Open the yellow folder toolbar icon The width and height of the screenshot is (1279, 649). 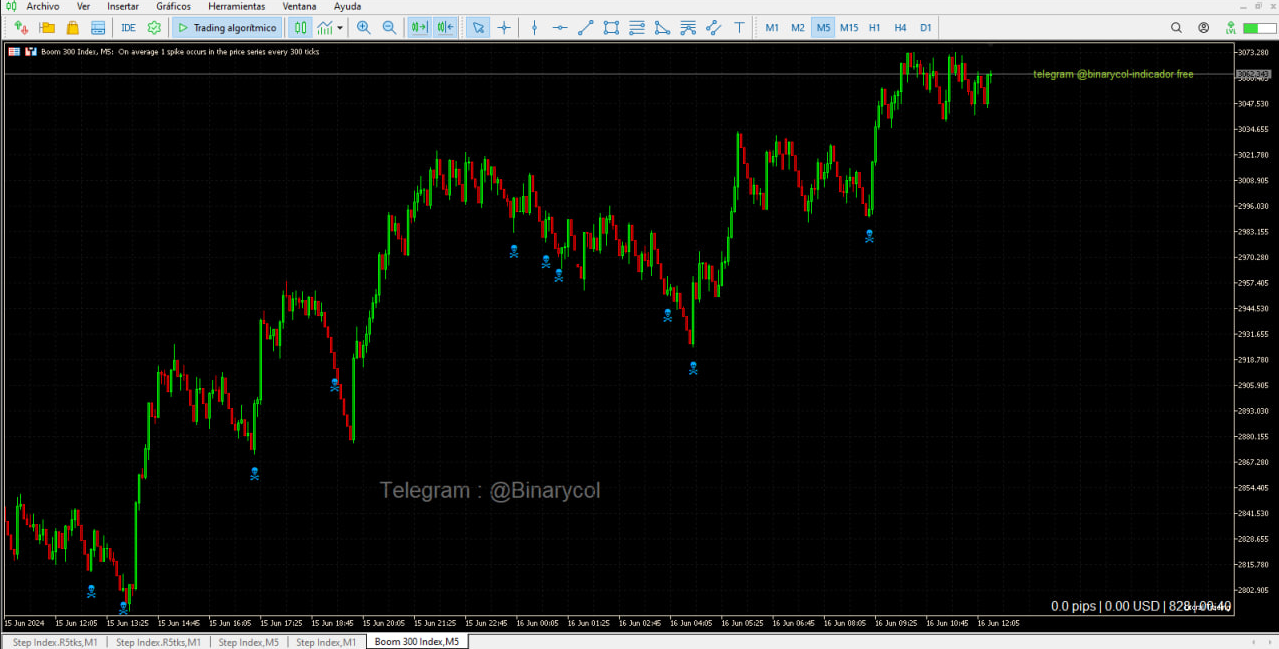[47, 28]
